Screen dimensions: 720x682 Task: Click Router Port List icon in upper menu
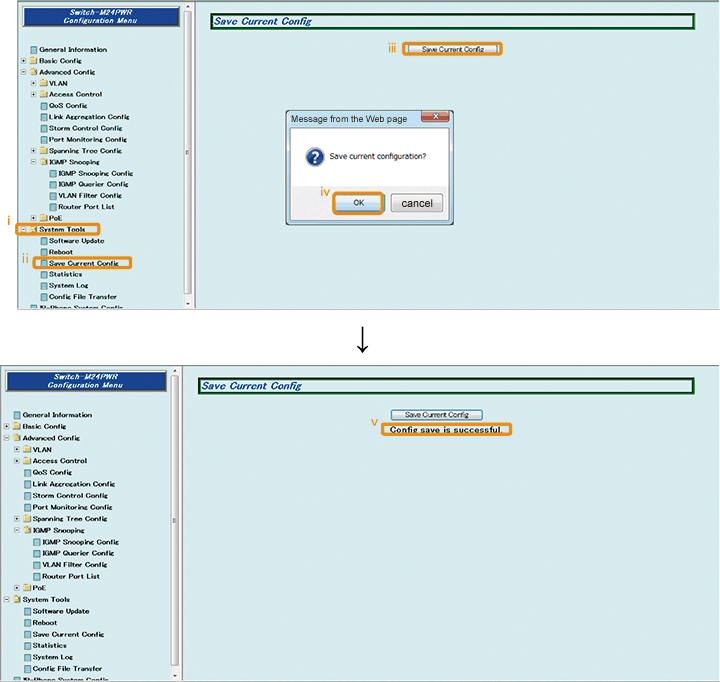click(x=53, y=207)
